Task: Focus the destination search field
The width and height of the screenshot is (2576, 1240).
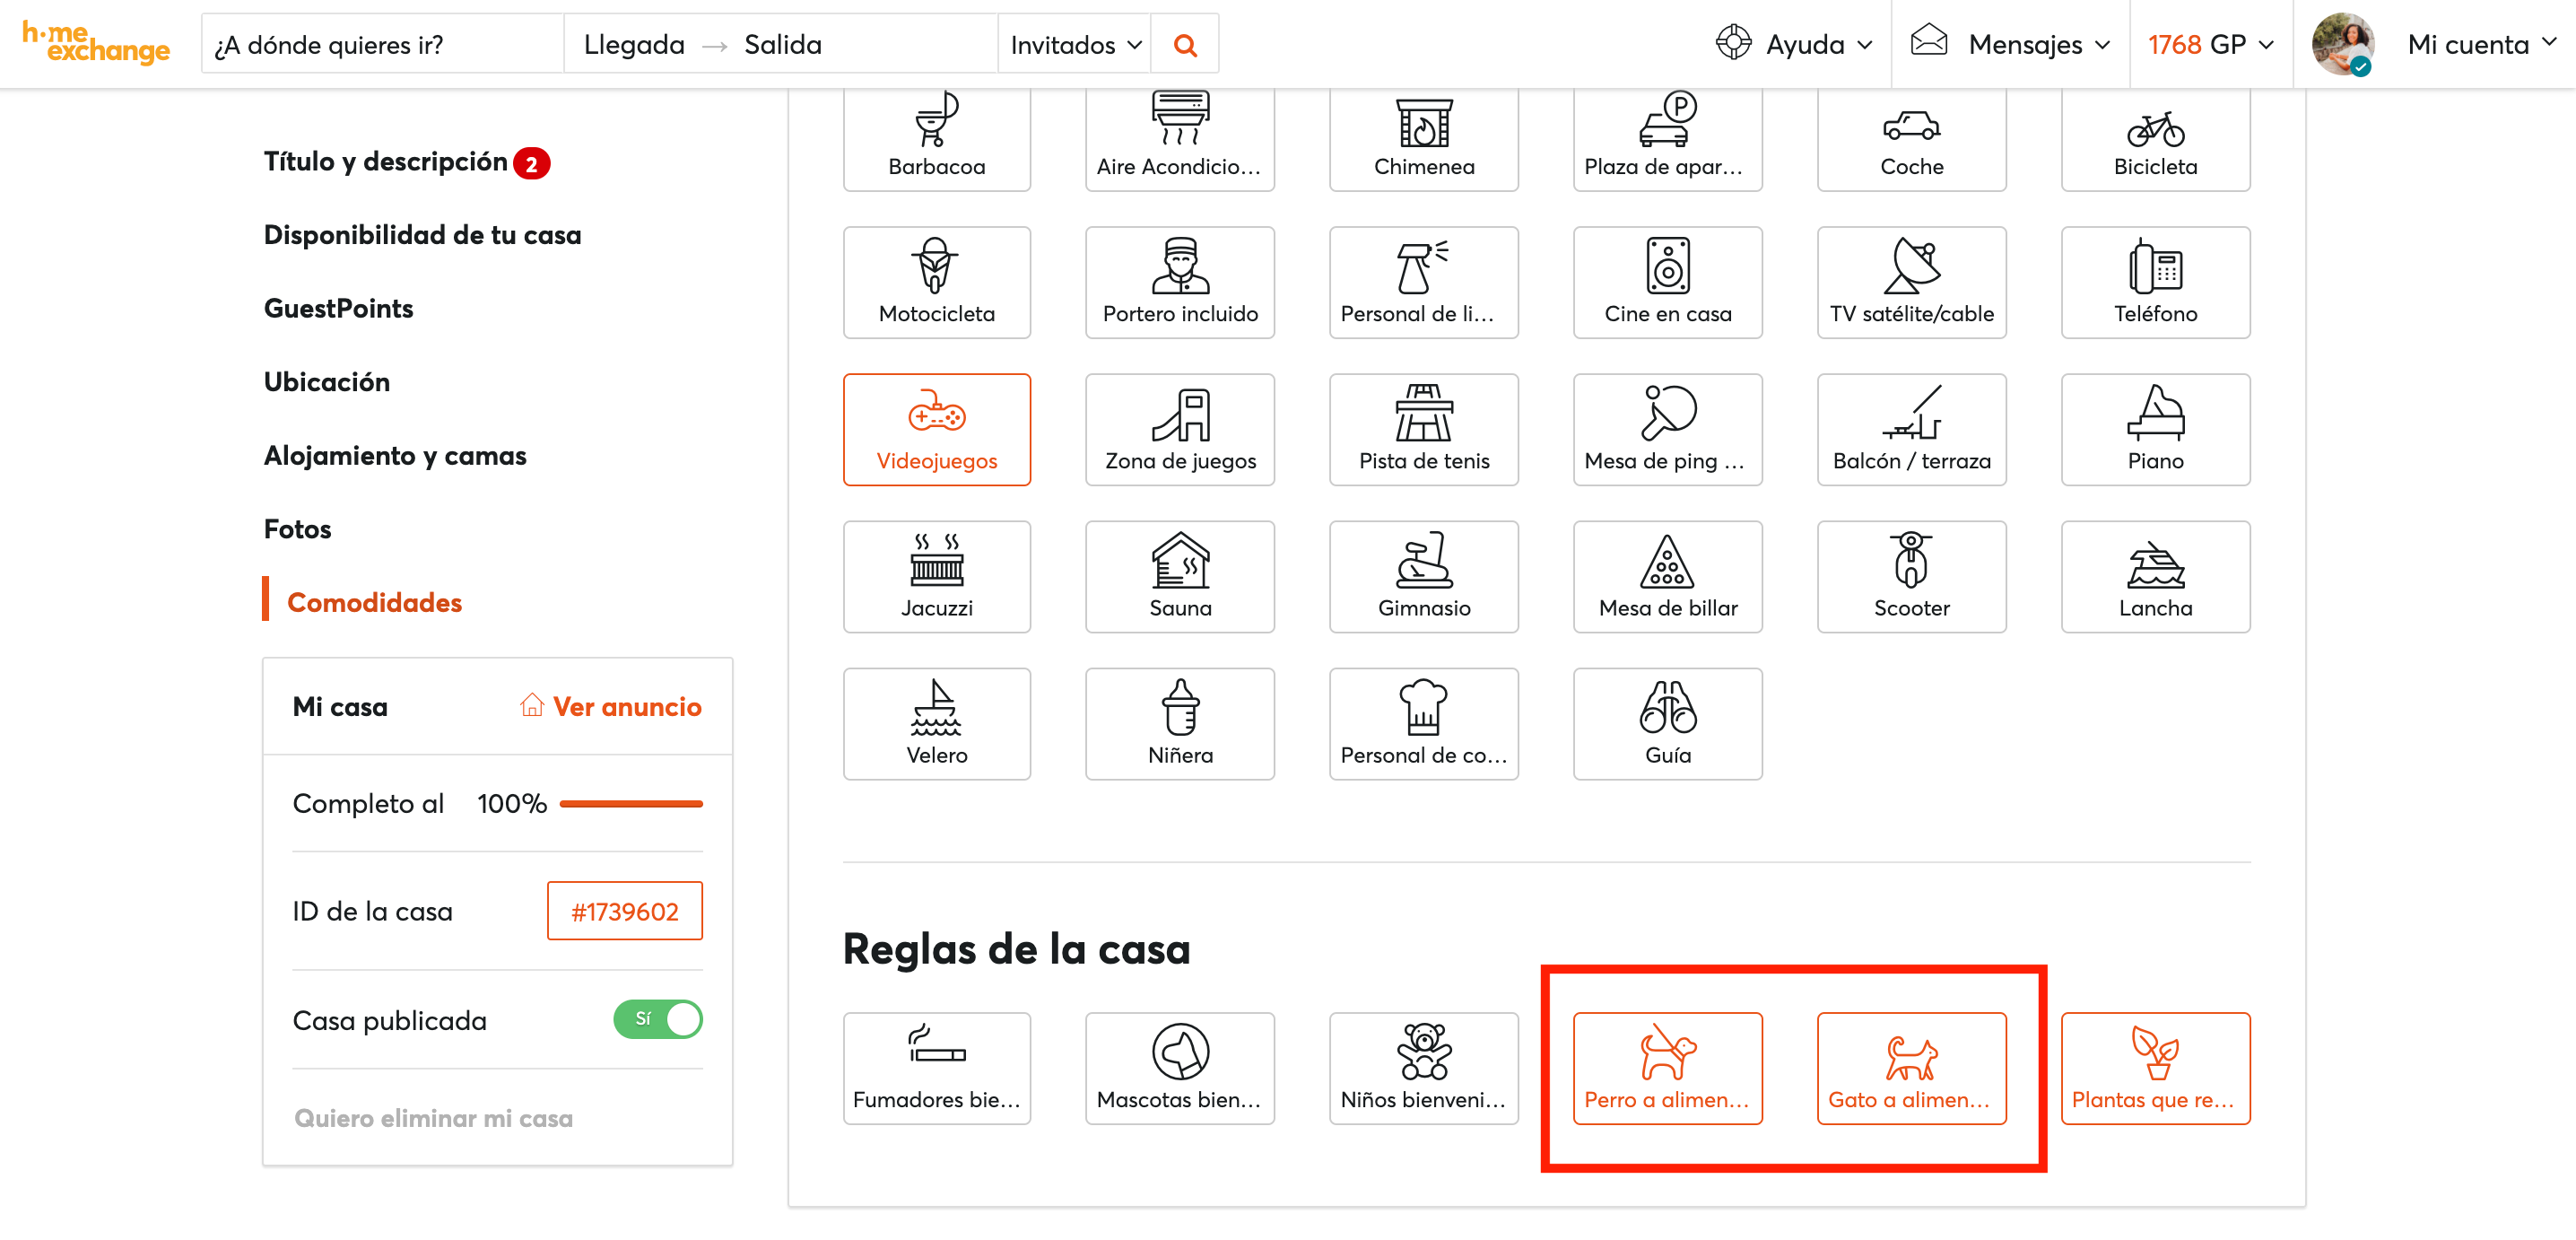Action: (x=380, y=45)
